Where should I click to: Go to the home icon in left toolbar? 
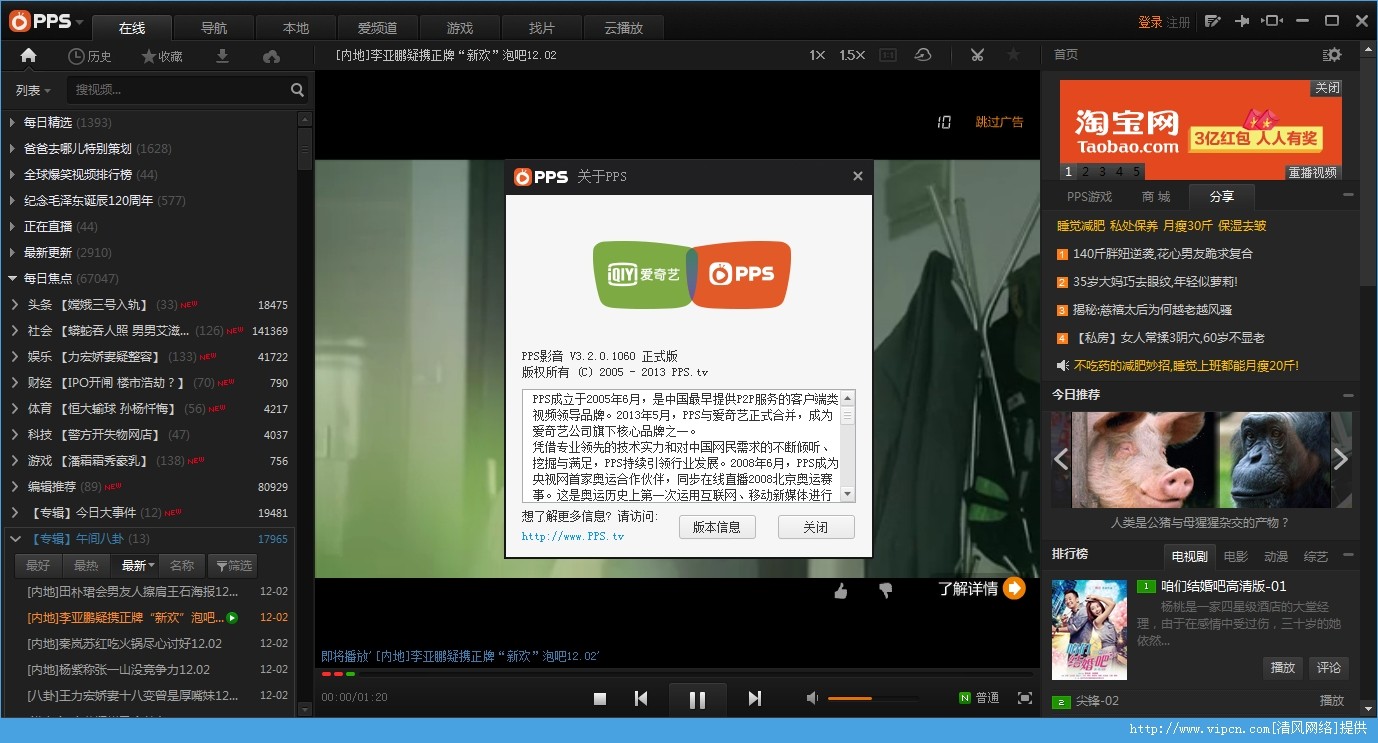tap(28, 56)
